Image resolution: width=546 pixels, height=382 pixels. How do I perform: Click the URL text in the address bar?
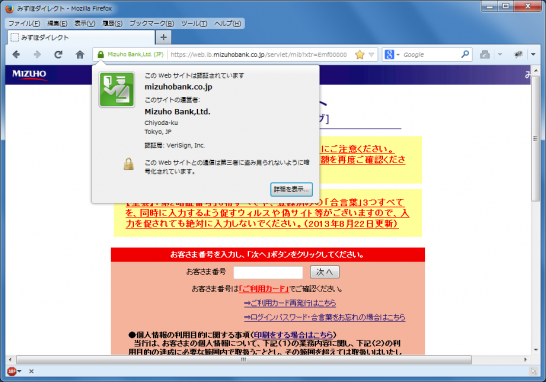[258, 55]
